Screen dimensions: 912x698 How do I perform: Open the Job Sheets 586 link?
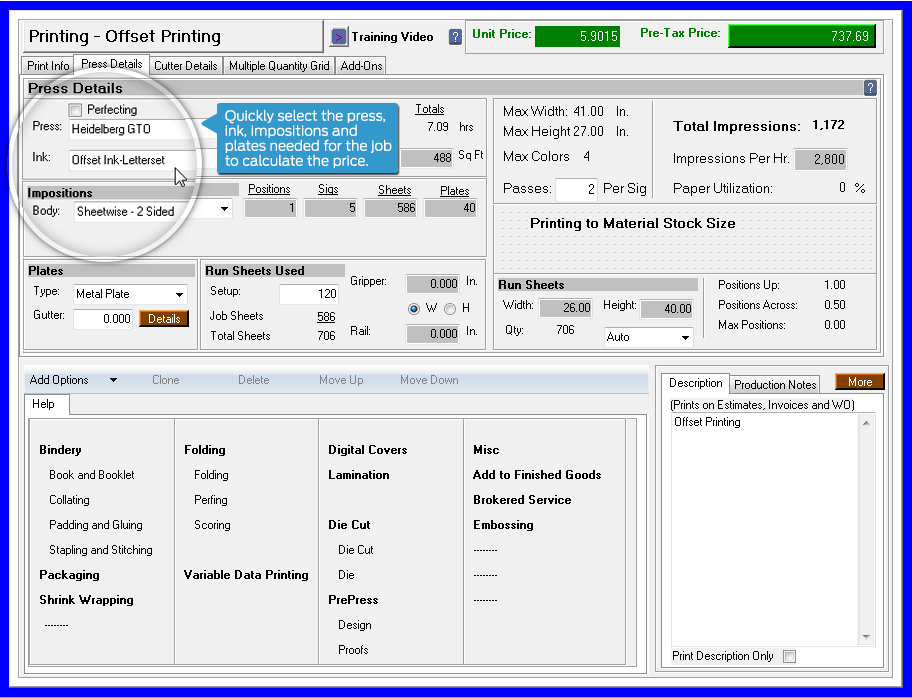[325, 316]
